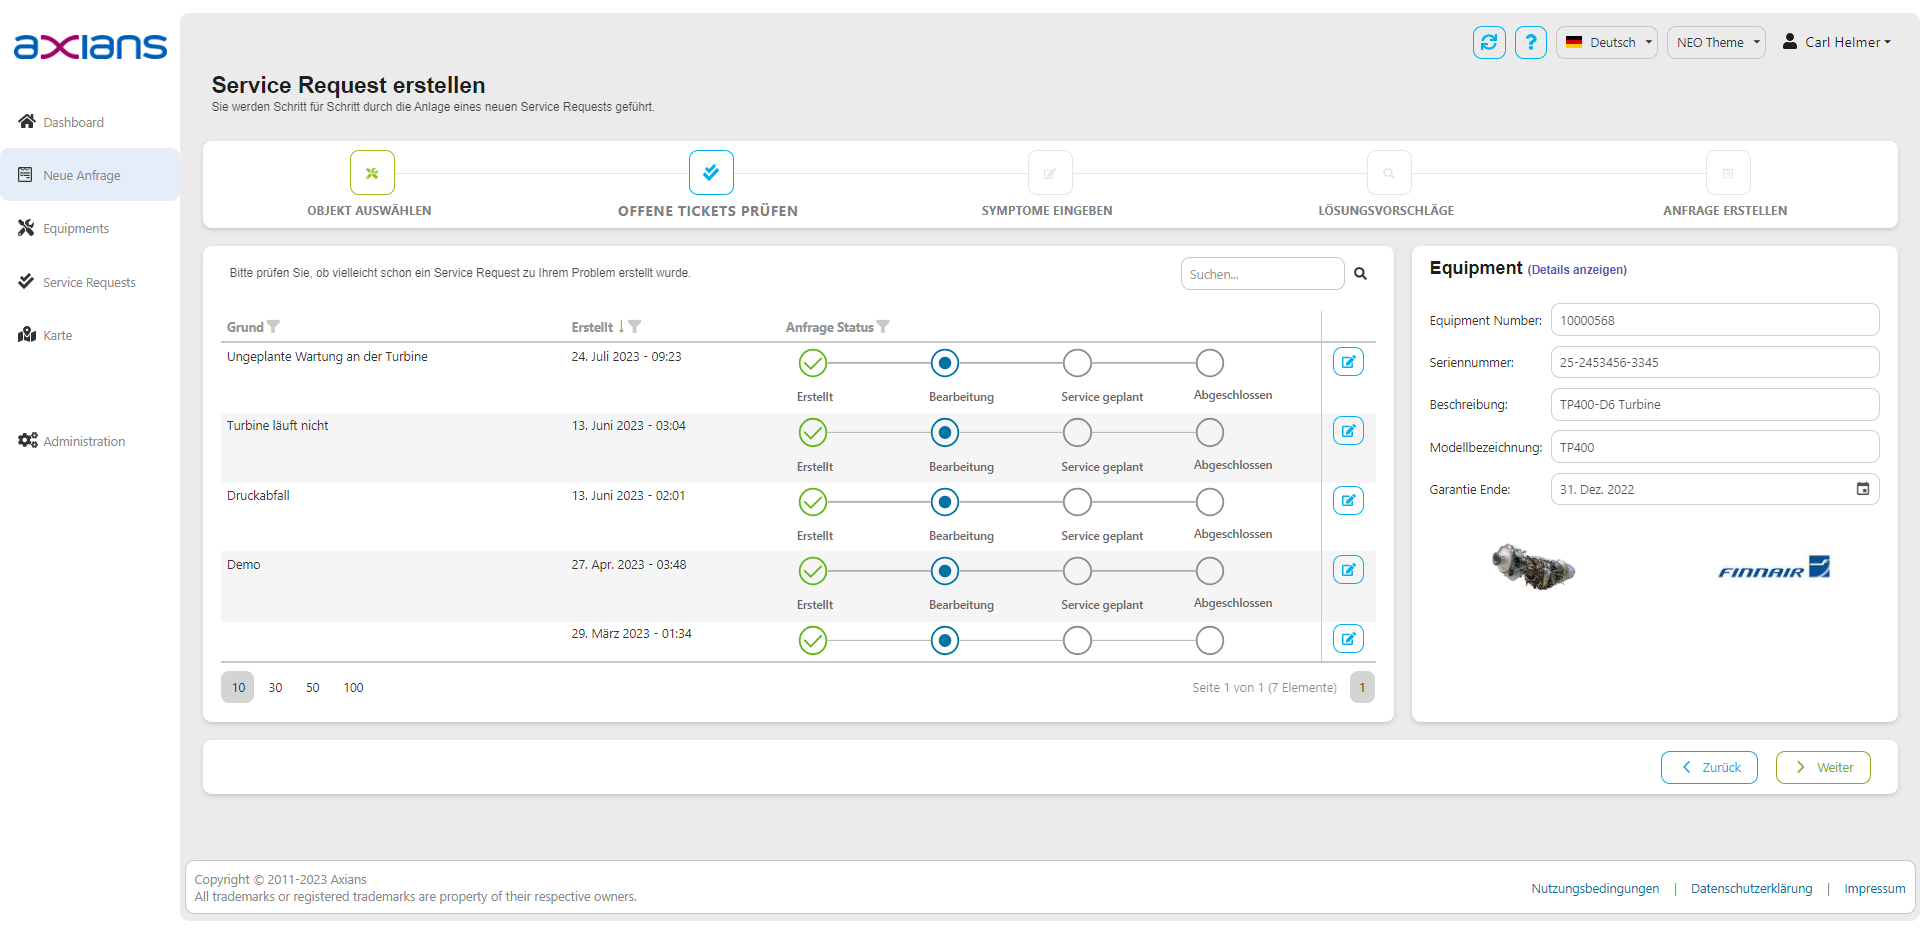This screenshot has height=936, width=1920.
Task: Open the NEO Theme selector
Action: 1716,42
